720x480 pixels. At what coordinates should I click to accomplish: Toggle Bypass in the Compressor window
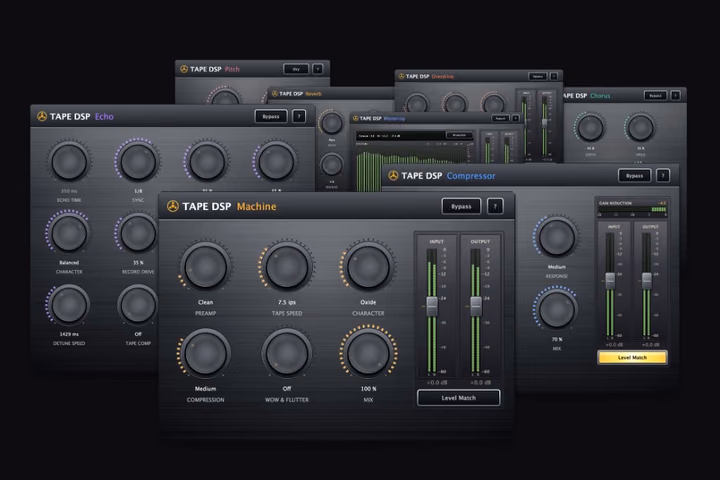635,175
